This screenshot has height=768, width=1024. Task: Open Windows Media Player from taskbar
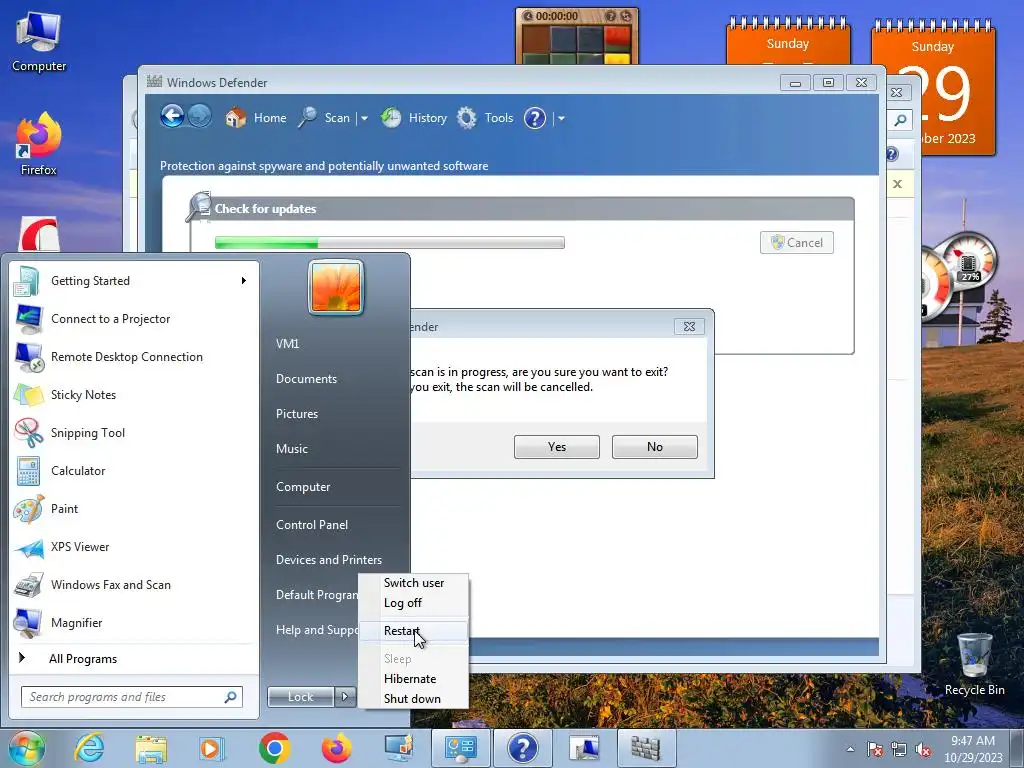pos(212,748)
